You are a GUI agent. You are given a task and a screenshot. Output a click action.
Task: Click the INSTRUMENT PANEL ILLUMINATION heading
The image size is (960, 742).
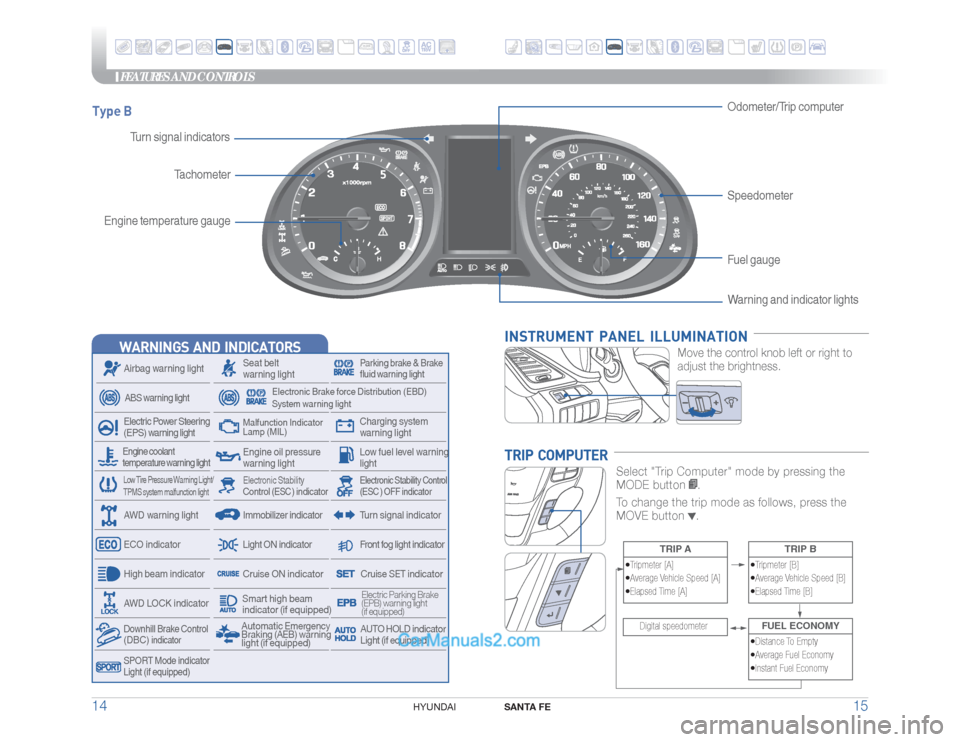(626, 336)
